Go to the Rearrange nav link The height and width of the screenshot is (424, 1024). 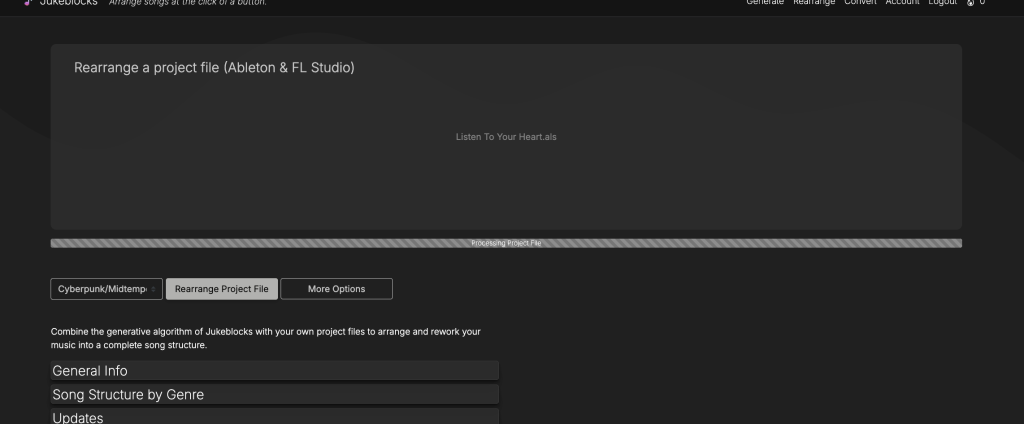pos(814,3)
